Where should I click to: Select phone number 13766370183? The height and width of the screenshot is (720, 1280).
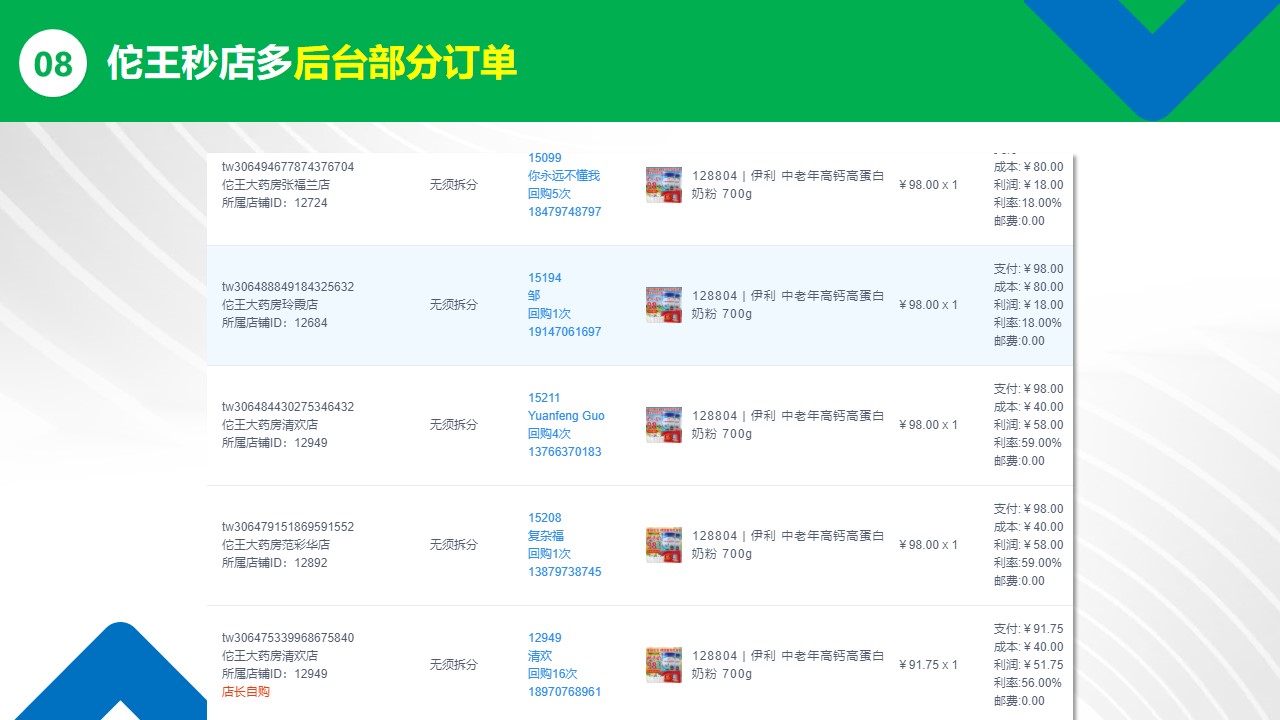coord(565,452)
